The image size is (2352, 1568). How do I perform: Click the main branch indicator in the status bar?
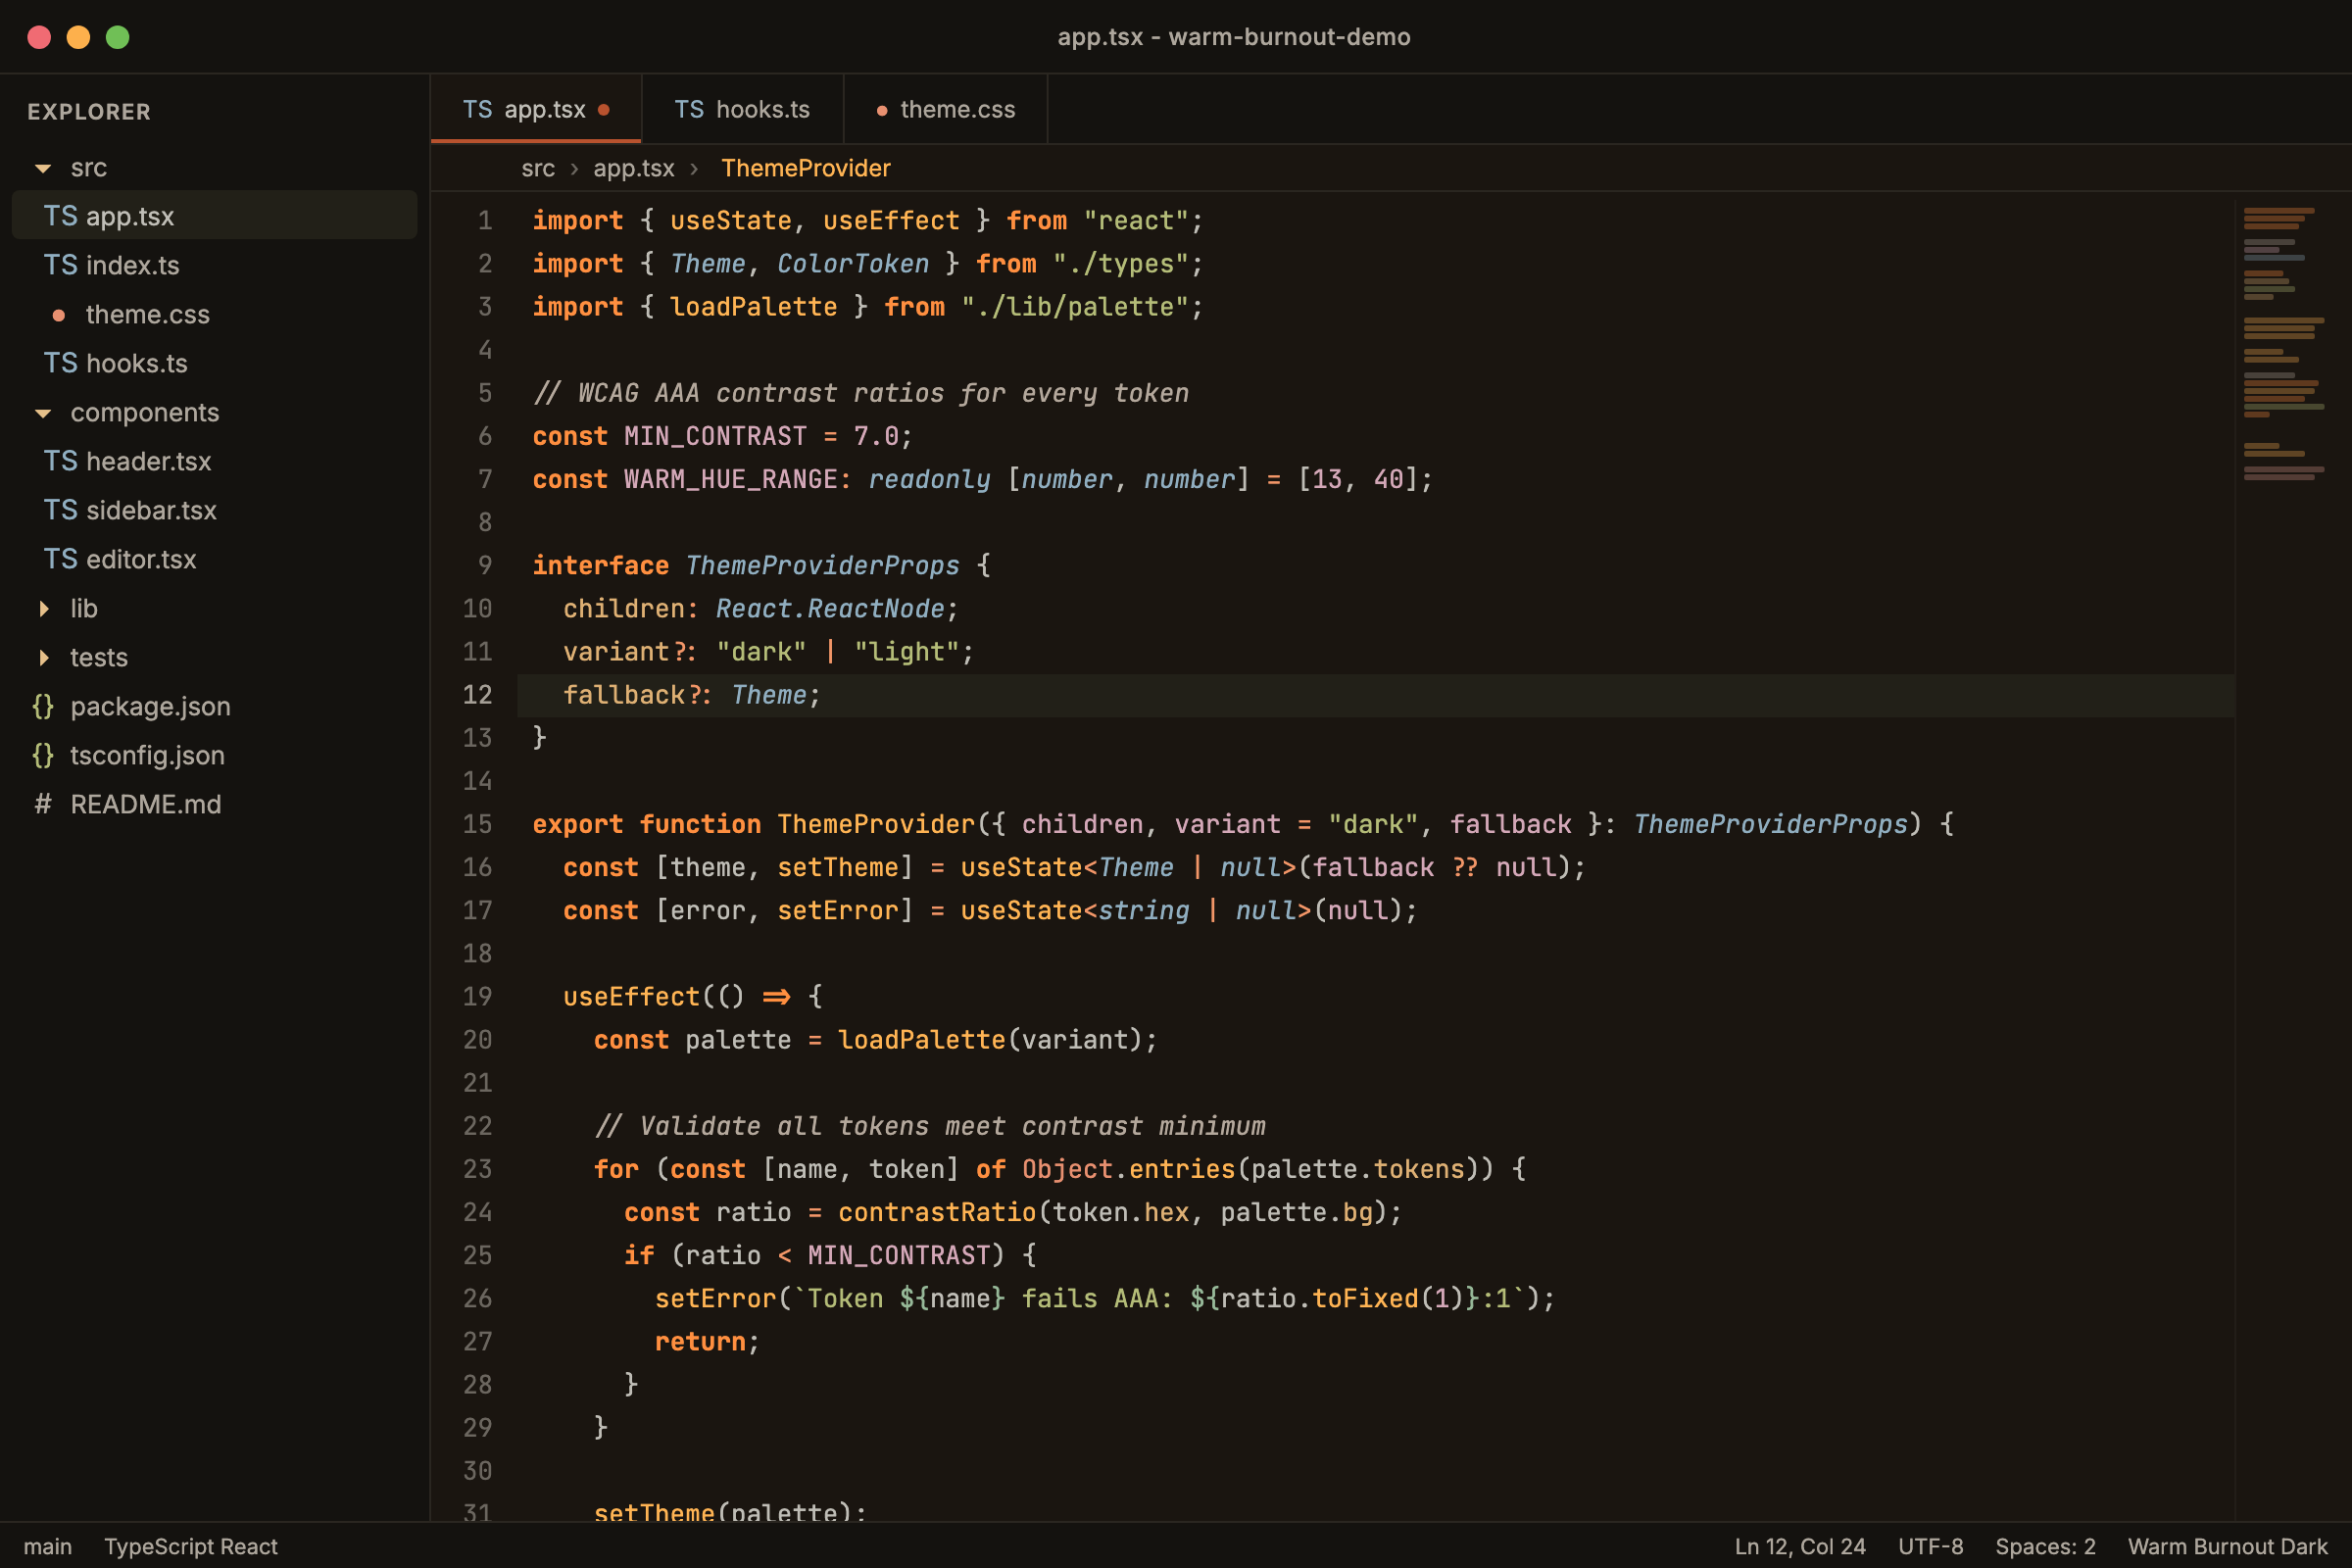coord(49,1546)
